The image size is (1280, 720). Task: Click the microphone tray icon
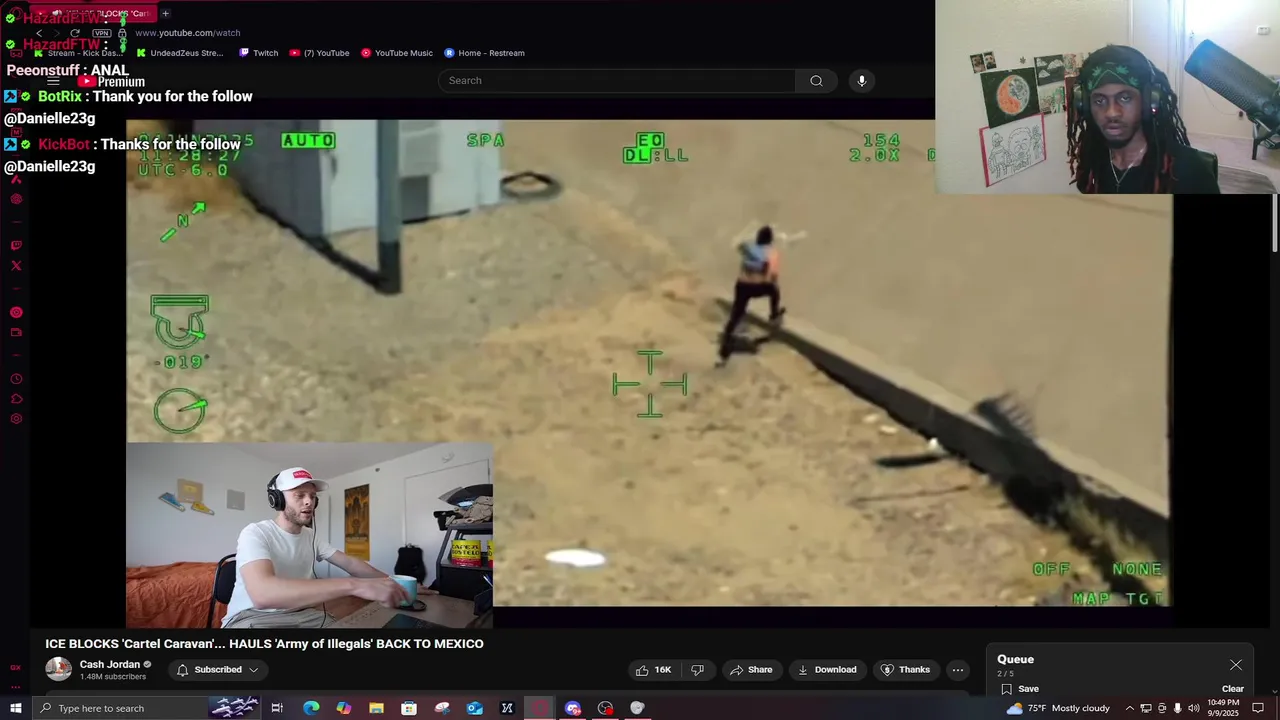(x=1177, y=708)
